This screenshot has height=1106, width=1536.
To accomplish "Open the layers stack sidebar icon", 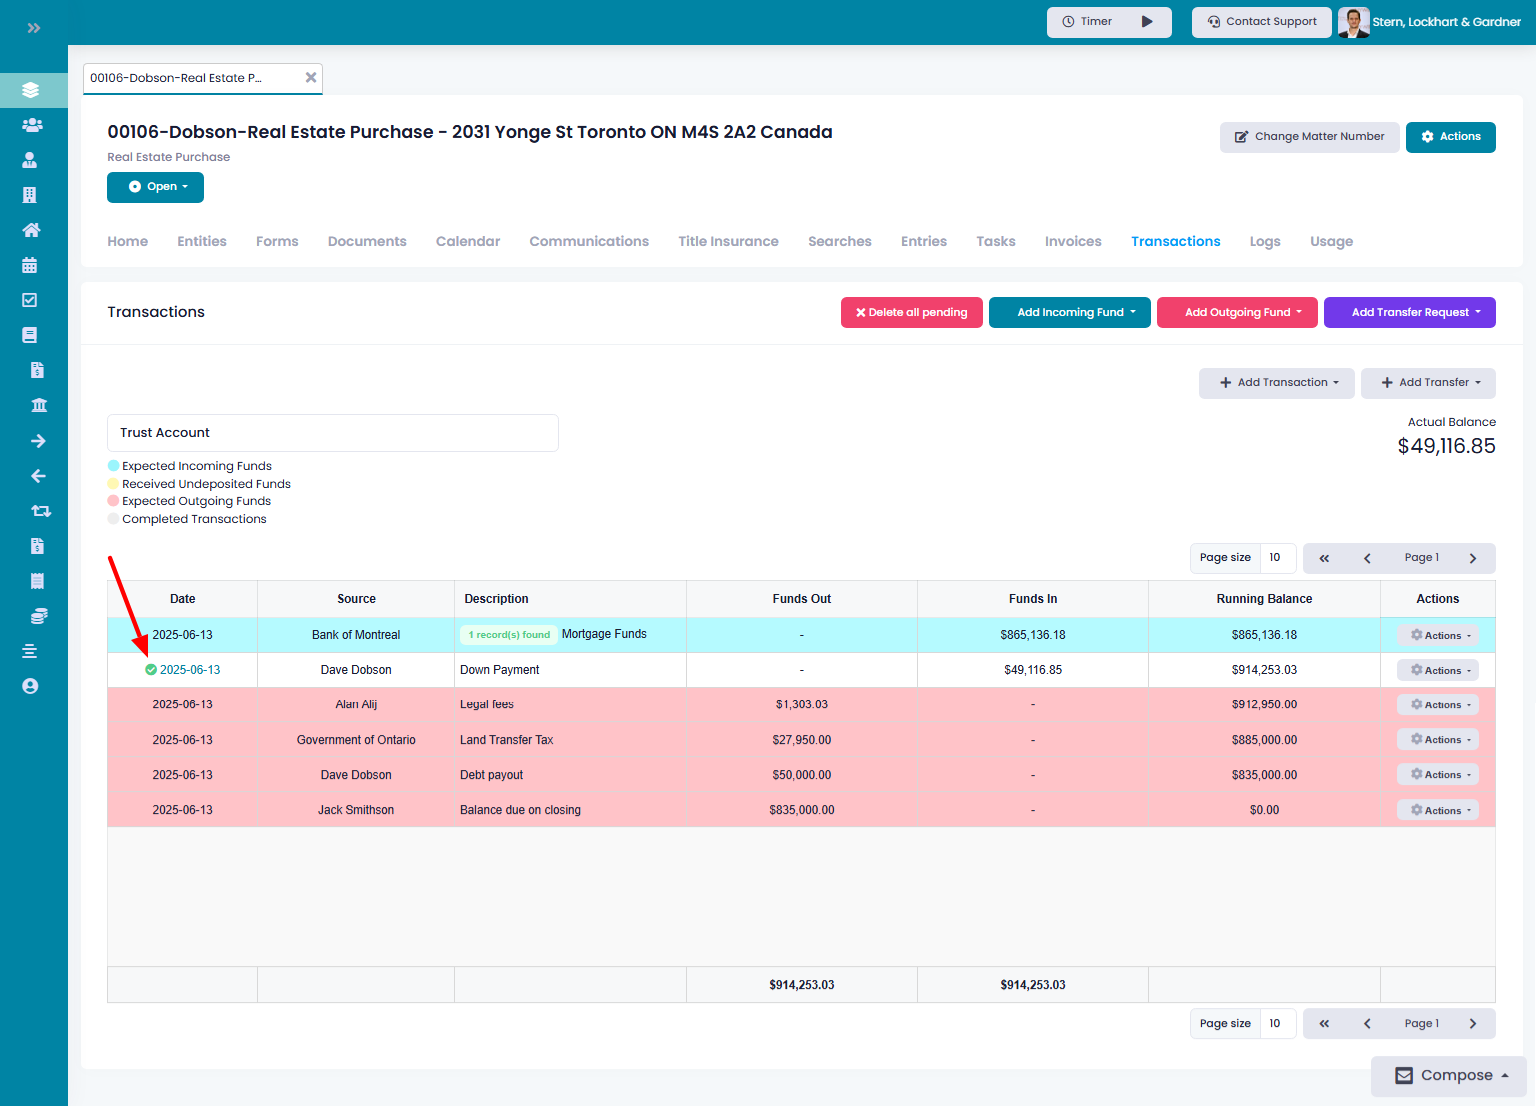I will [x=30, y=90].
